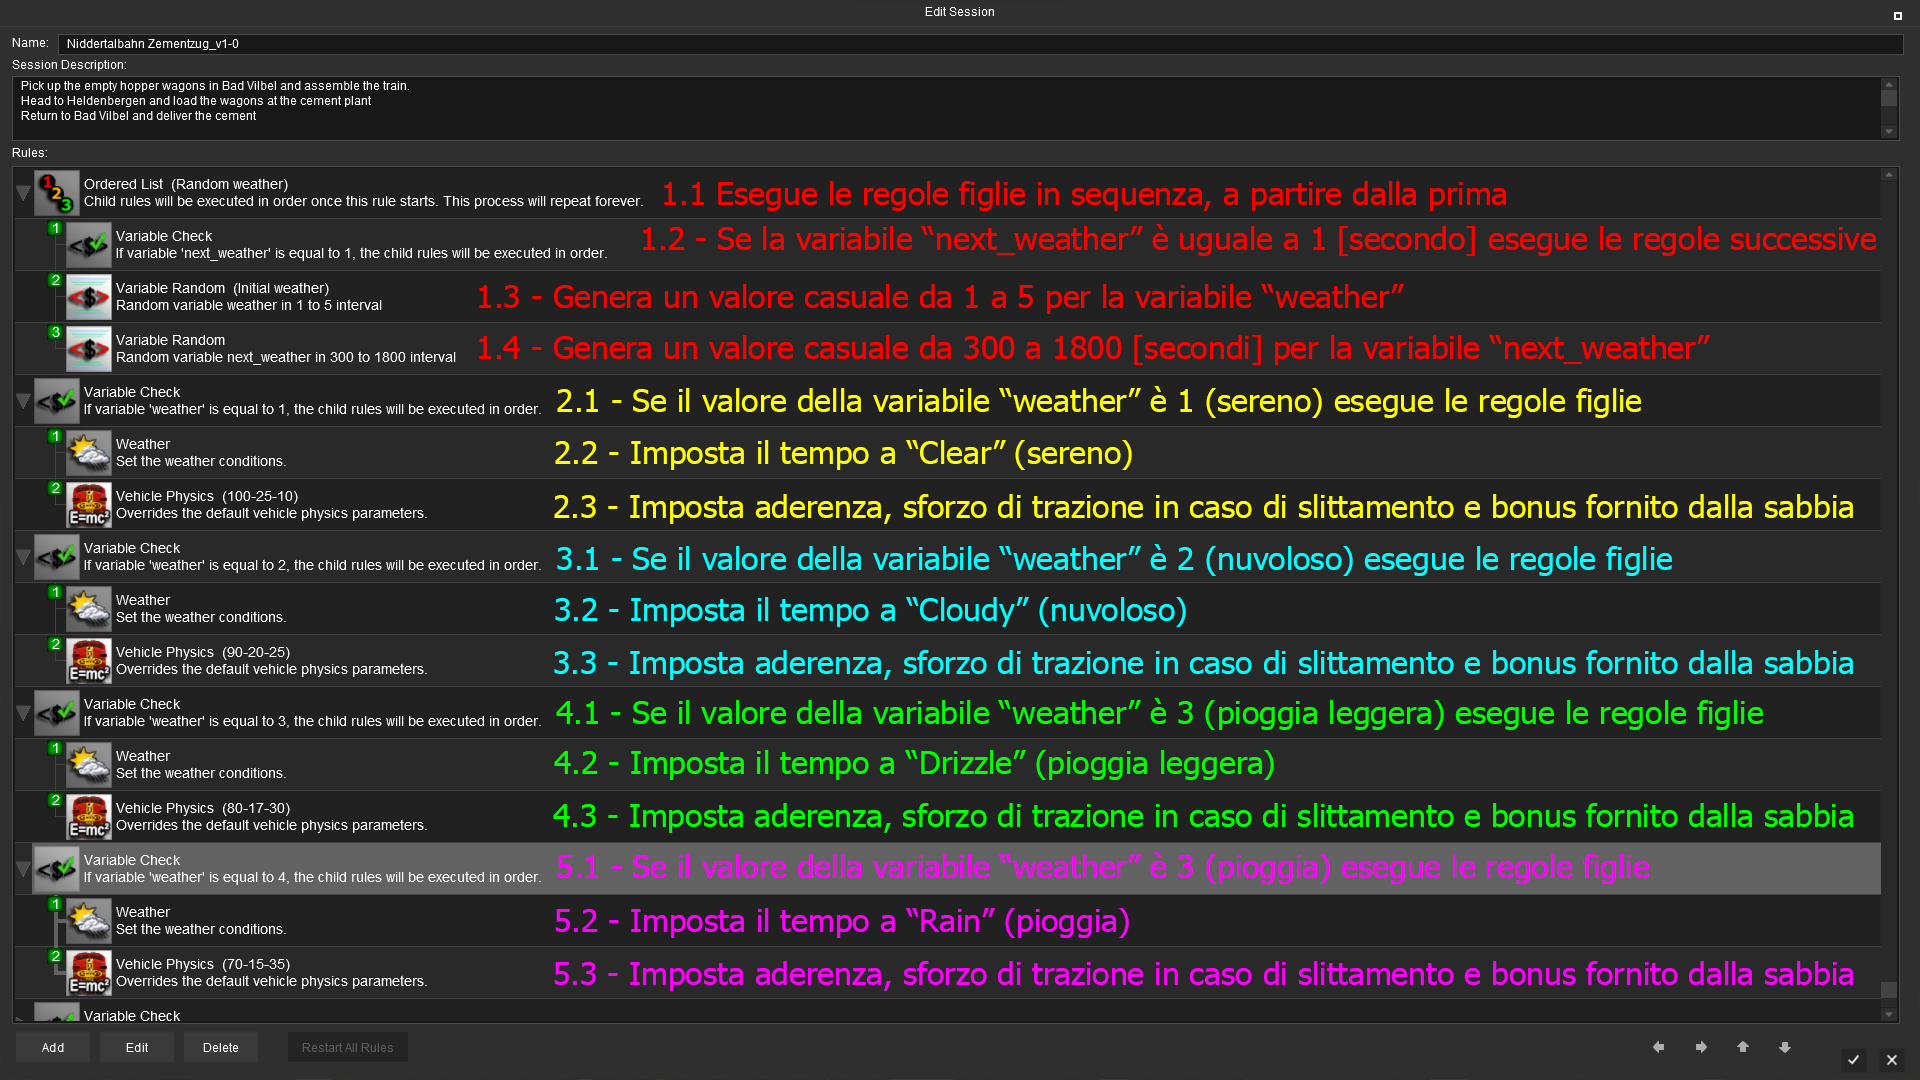Collapse the weather equal to 2 check
The width and height of the screenshot is (1920, 1080).
pyautogui.click(x=23, y=557)
